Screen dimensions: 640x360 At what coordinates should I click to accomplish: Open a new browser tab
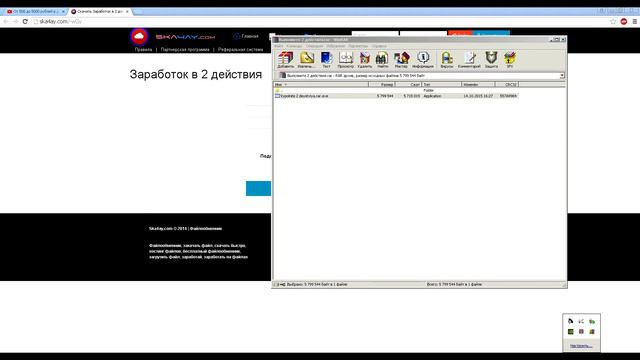[138, 12]
